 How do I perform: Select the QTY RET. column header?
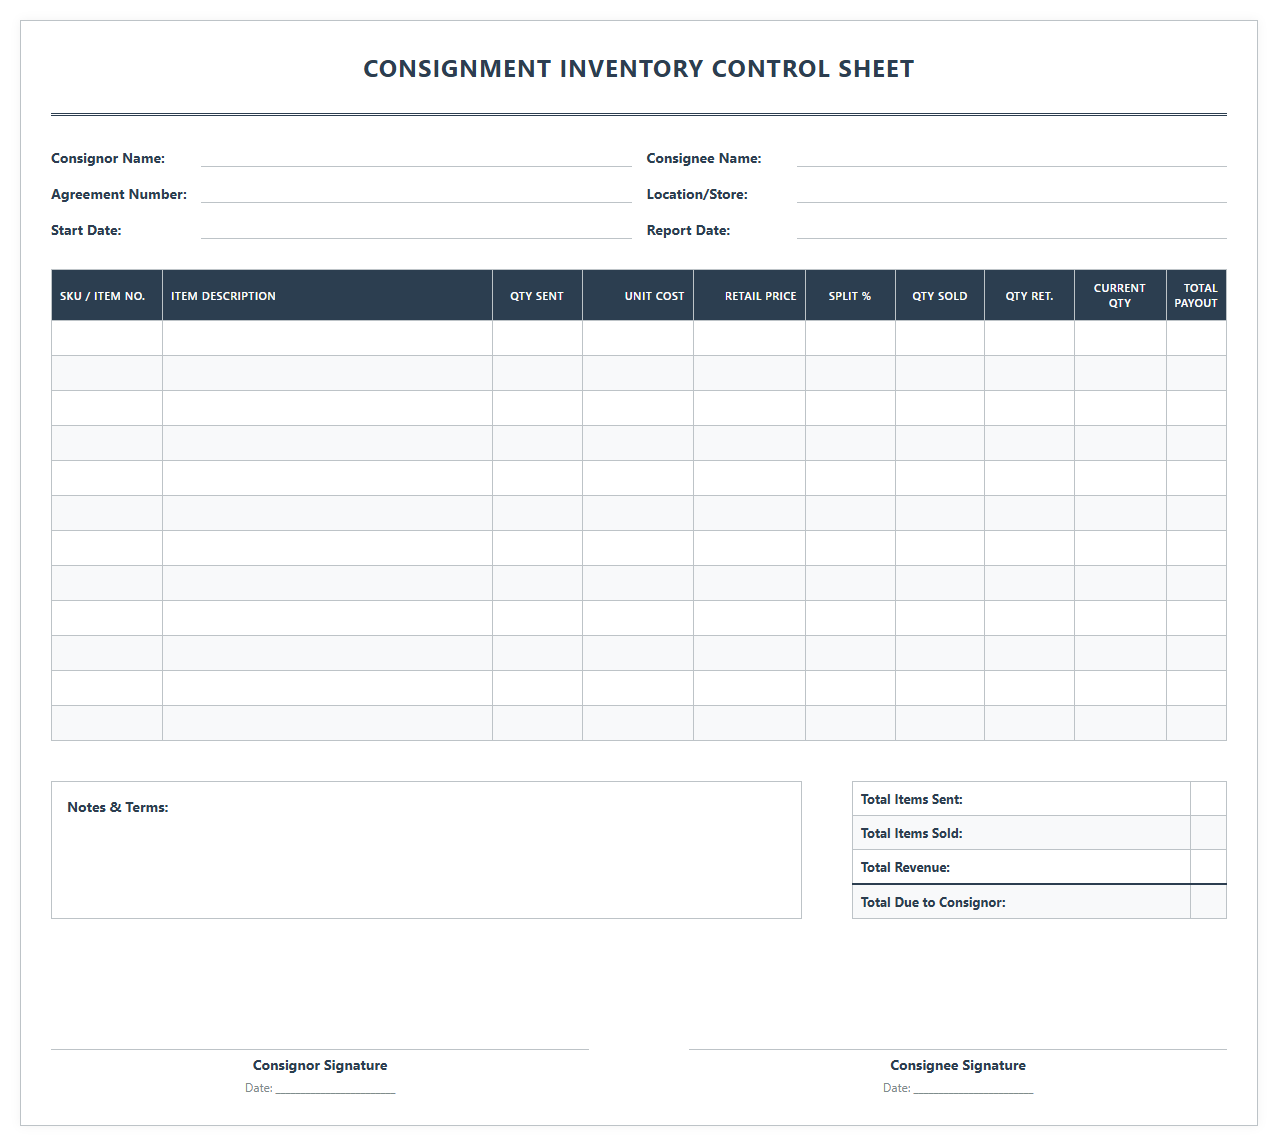pyautogui.click(x=1029, y=295)
